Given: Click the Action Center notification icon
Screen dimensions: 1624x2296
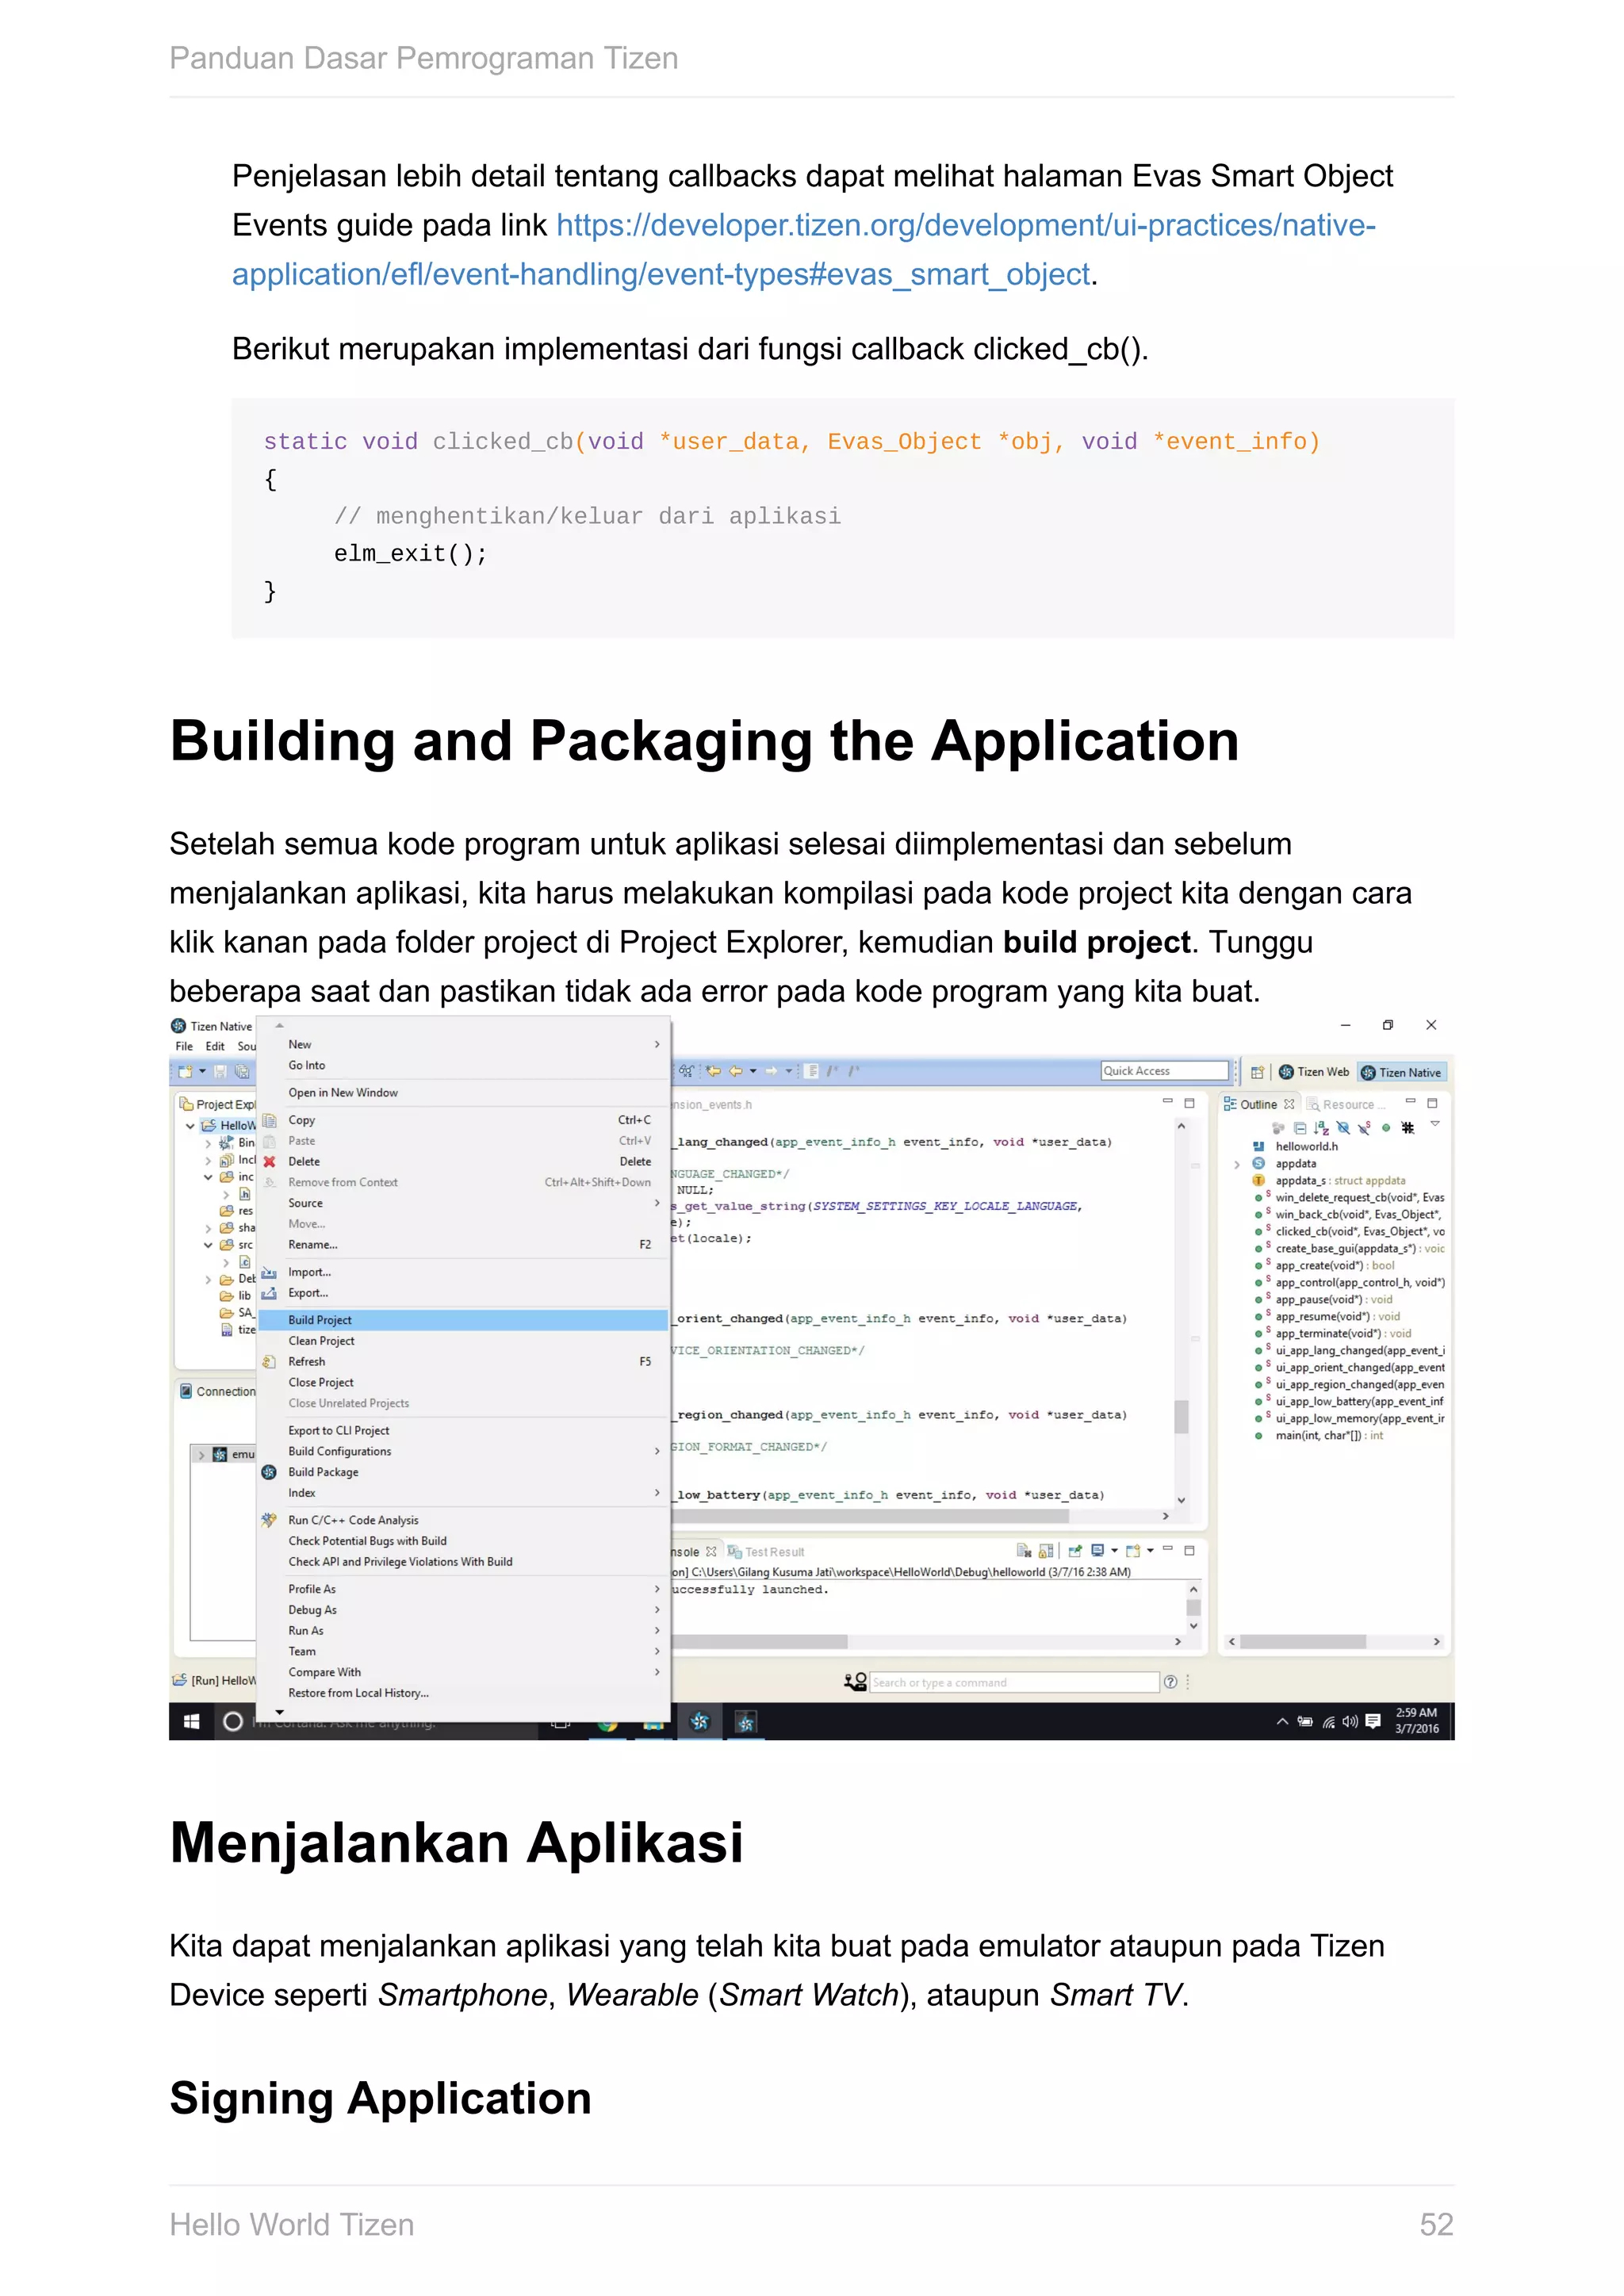Looking at the screenshot, I should click(1373, 1721).
